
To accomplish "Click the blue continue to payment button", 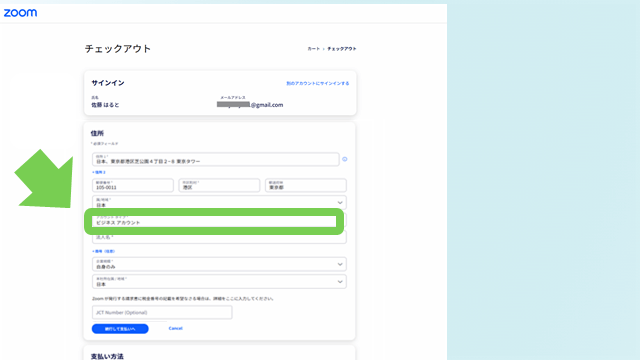I will tap(120, 329).
